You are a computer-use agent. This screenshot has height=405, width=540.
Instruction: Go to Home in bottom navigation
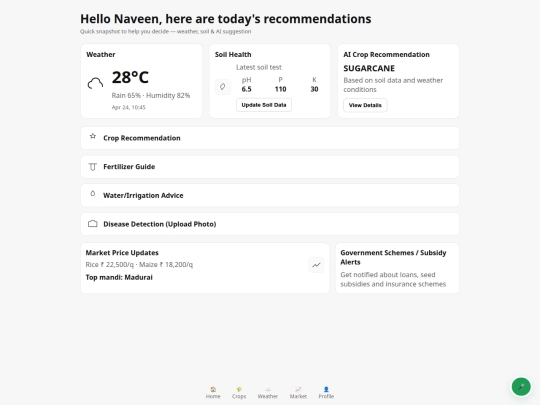213,393
